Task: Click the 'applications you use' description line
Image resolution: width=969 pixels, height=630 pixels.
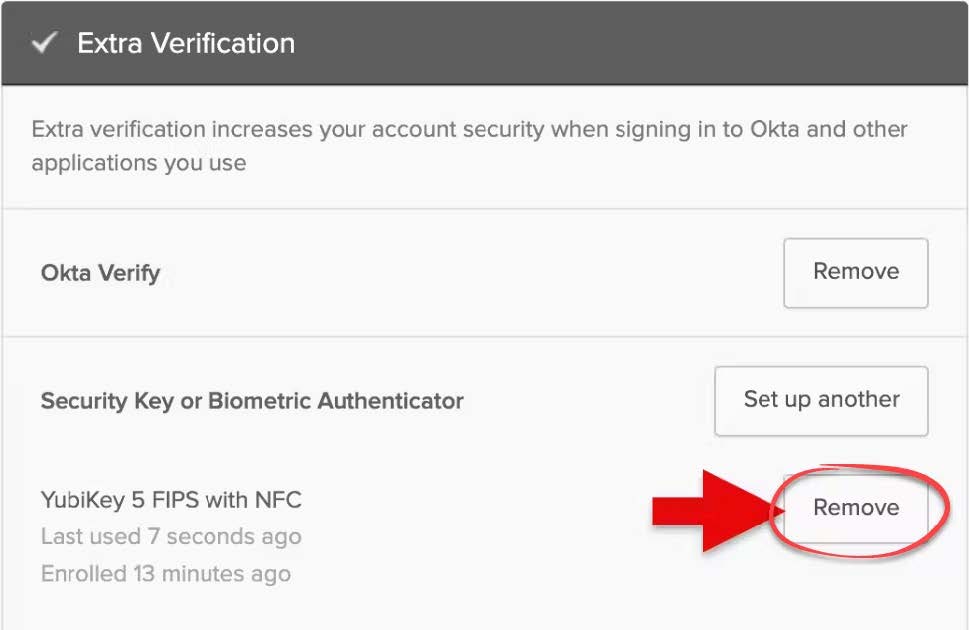Action: pyautogui.click(x=138, y=163)
